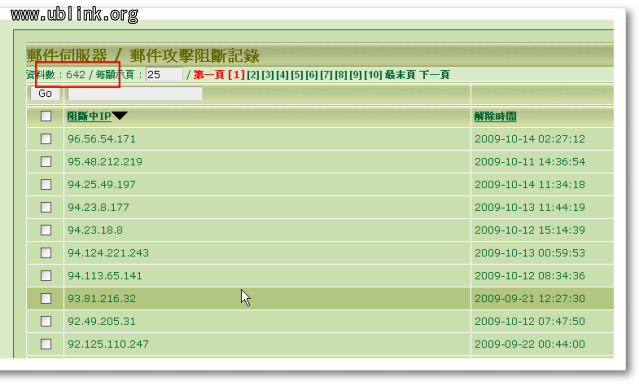The height and width of the screenshot is (386, 639).
Task: Mark checkbox next to 94.124.221.243
Action: (46, 253)
